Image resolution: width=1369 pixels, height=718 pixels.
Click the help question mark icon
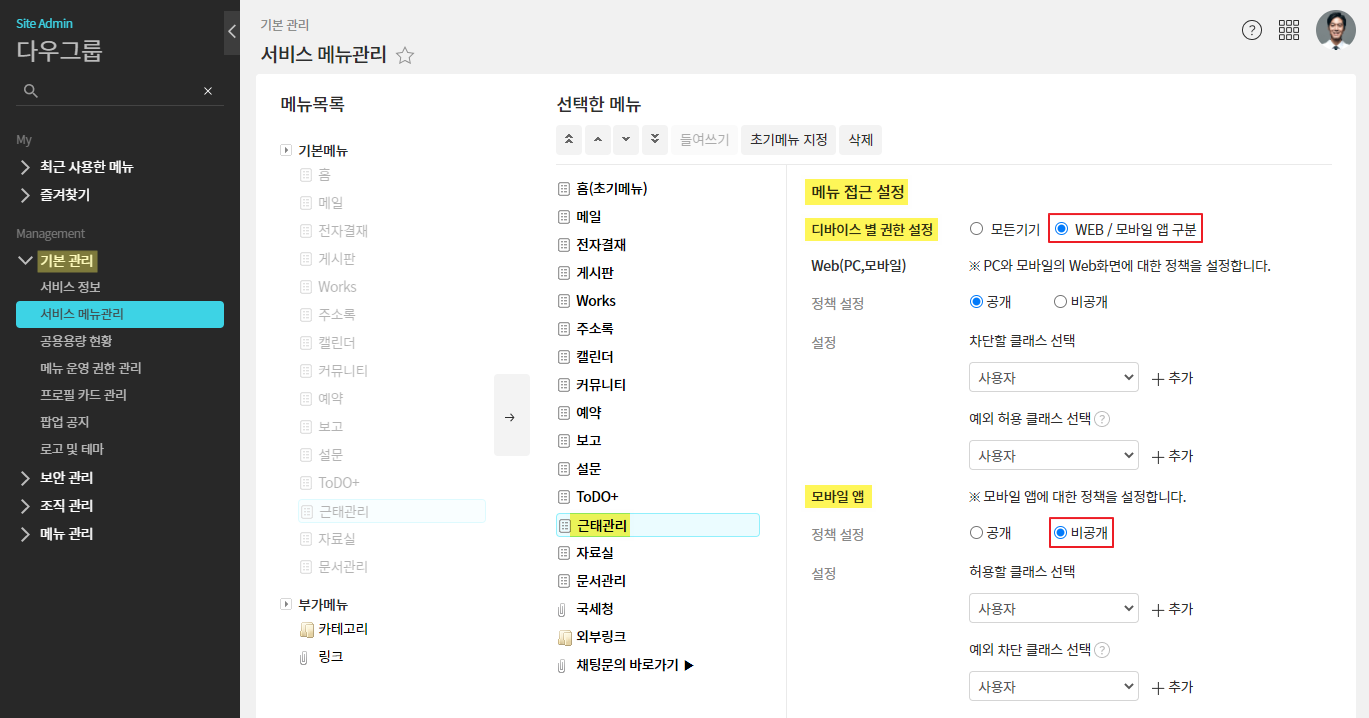pyautogui.click(x=1251, y=30)
